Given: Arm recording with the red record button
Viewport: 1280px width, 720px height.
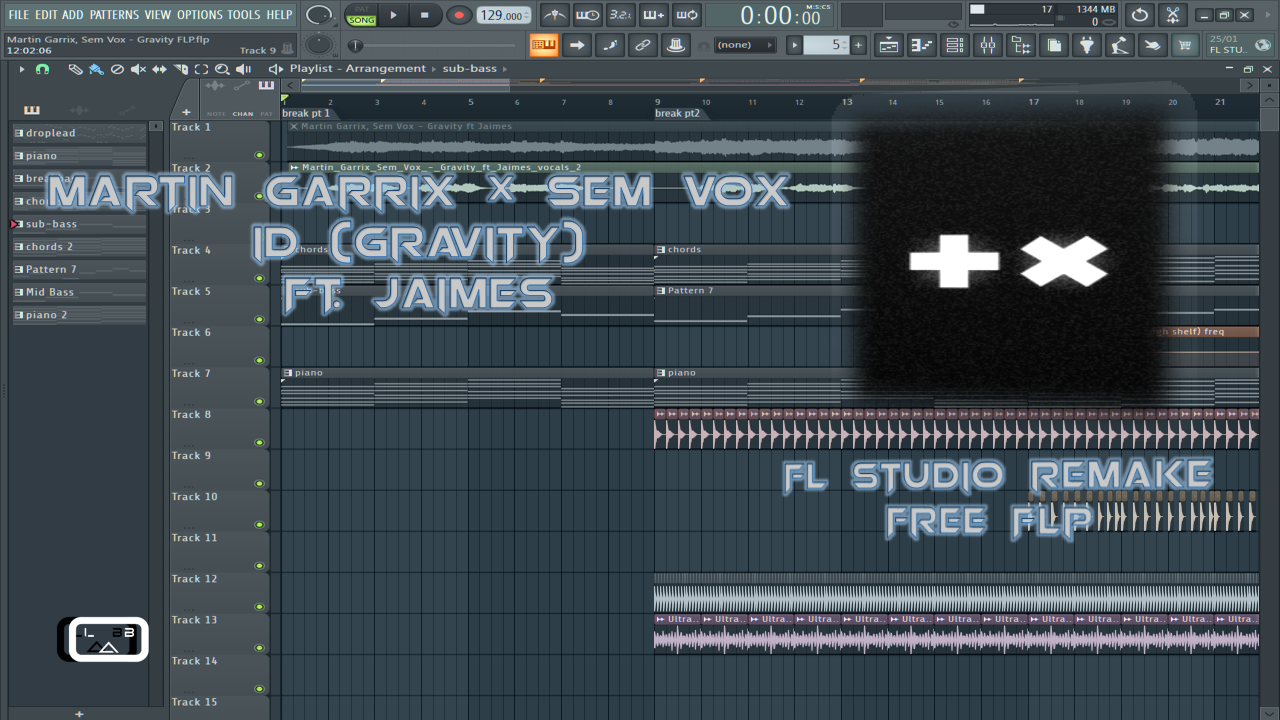Looking at the screenshot, I should [458, 15].
